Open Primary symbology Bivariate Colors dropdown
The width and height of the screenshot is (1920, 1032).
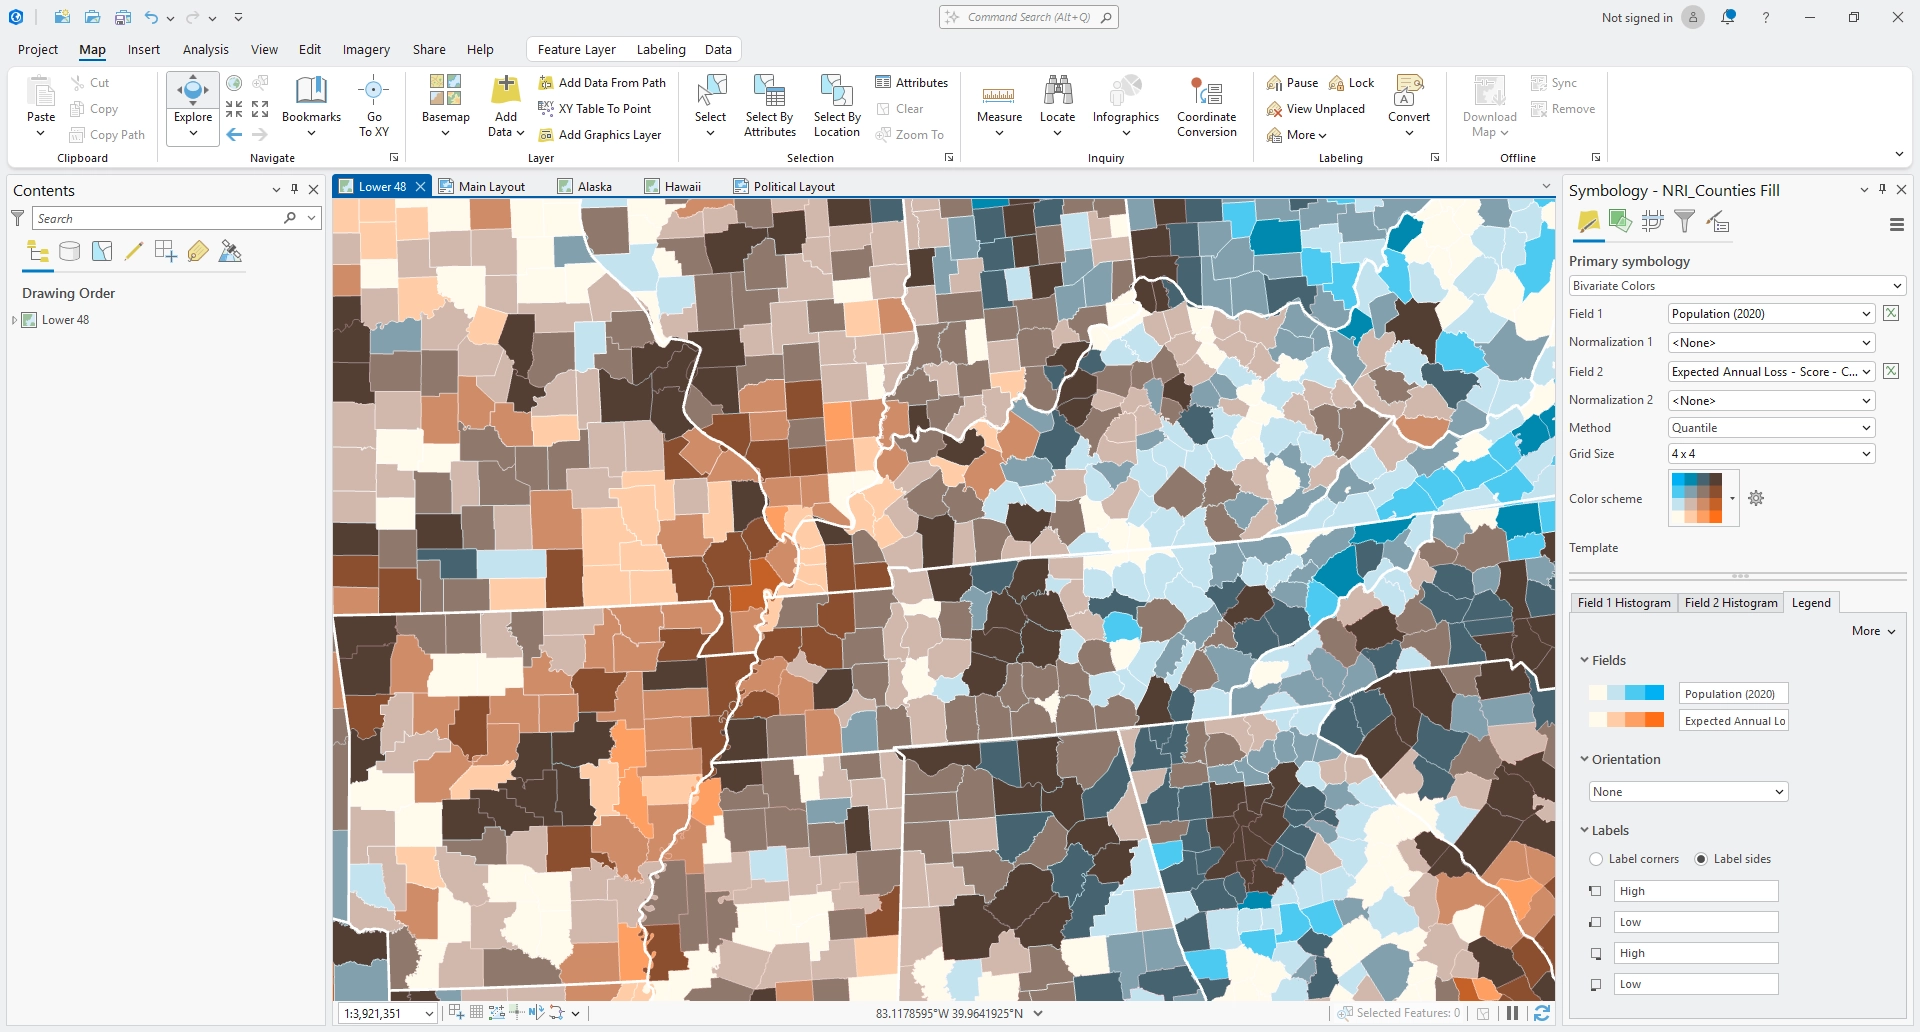tap(1737, 286)
